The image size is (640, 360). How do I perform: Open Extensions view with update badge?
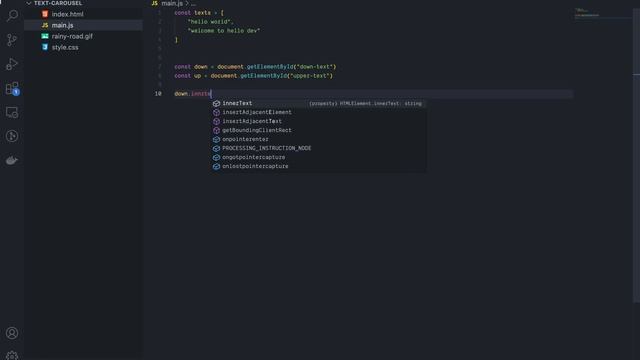point(12,88)
